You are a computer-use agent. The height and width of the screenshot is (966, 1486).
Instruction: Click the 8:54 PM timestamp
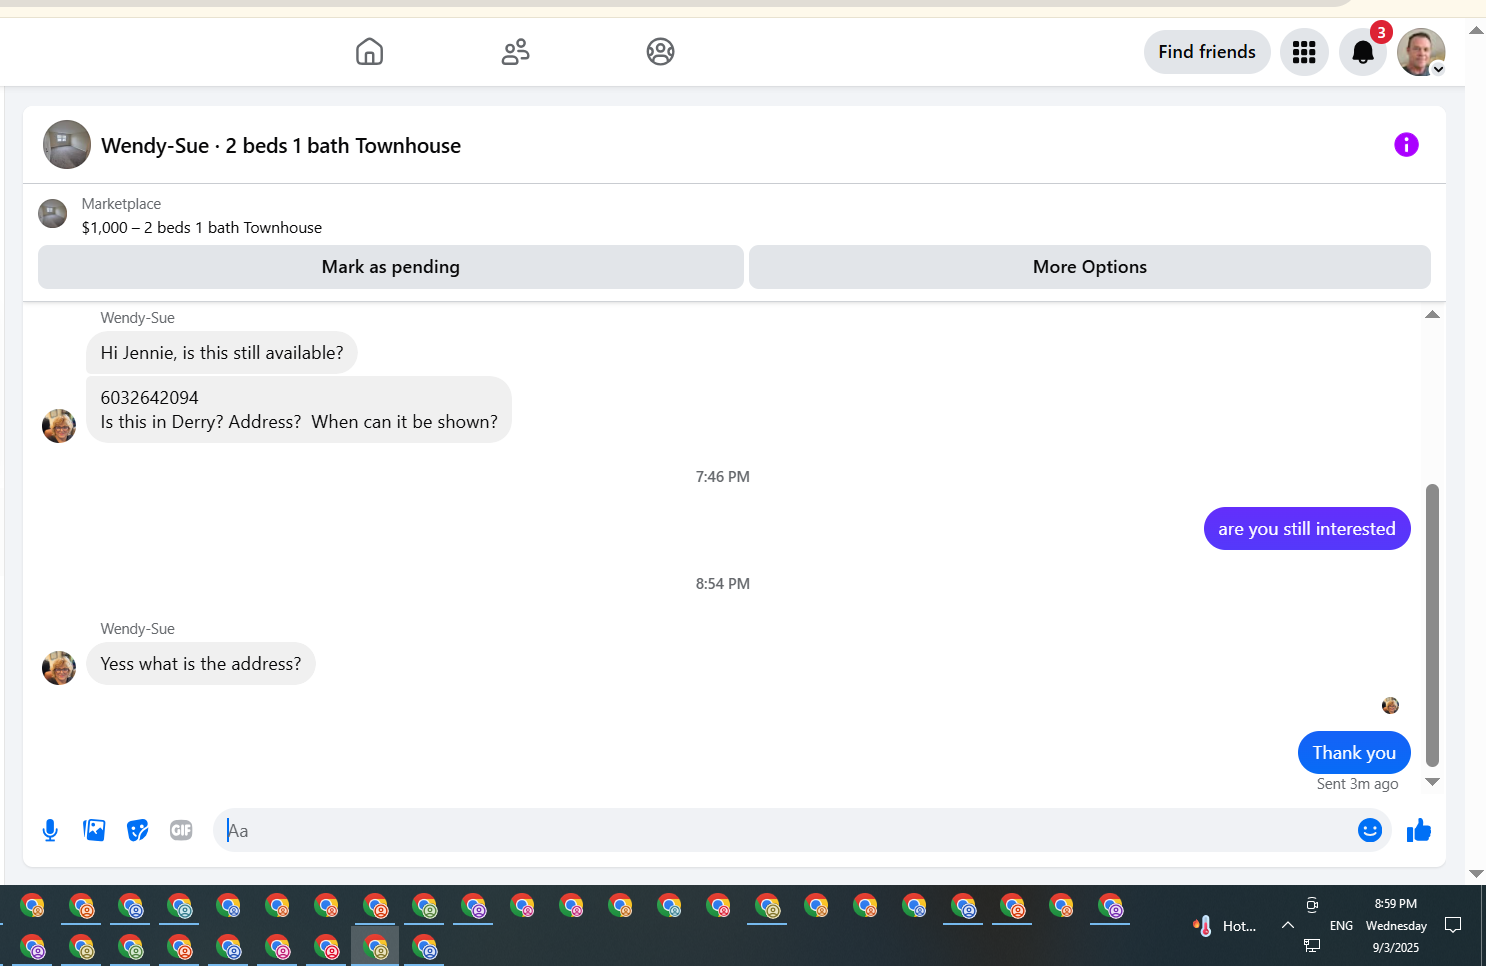(x=723, y=584)
